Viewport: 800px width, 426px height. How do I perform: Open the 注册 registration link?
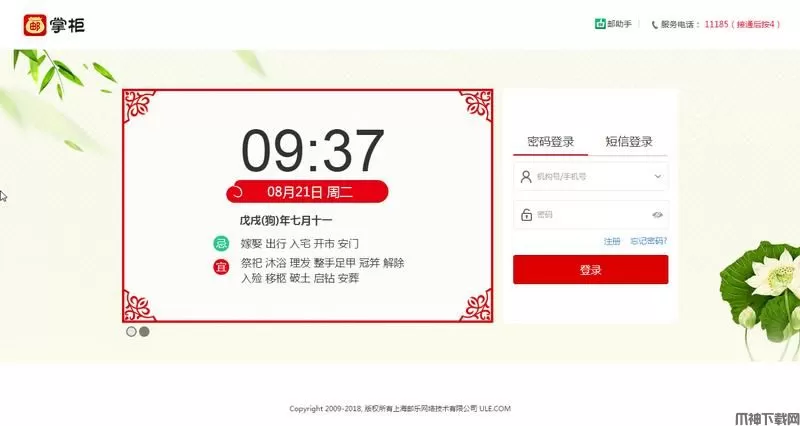coord(612,241)
